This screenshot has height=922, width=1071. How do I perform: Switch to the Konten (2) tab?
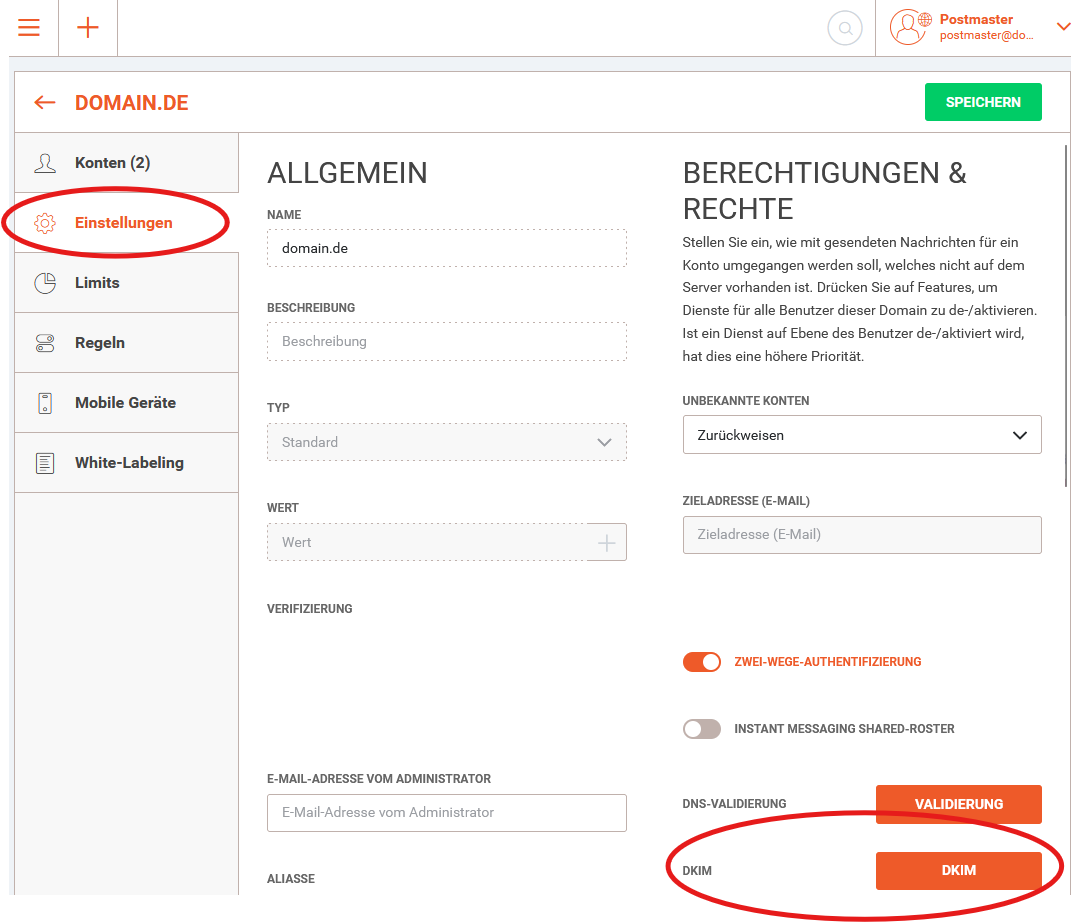pos(112,163)
